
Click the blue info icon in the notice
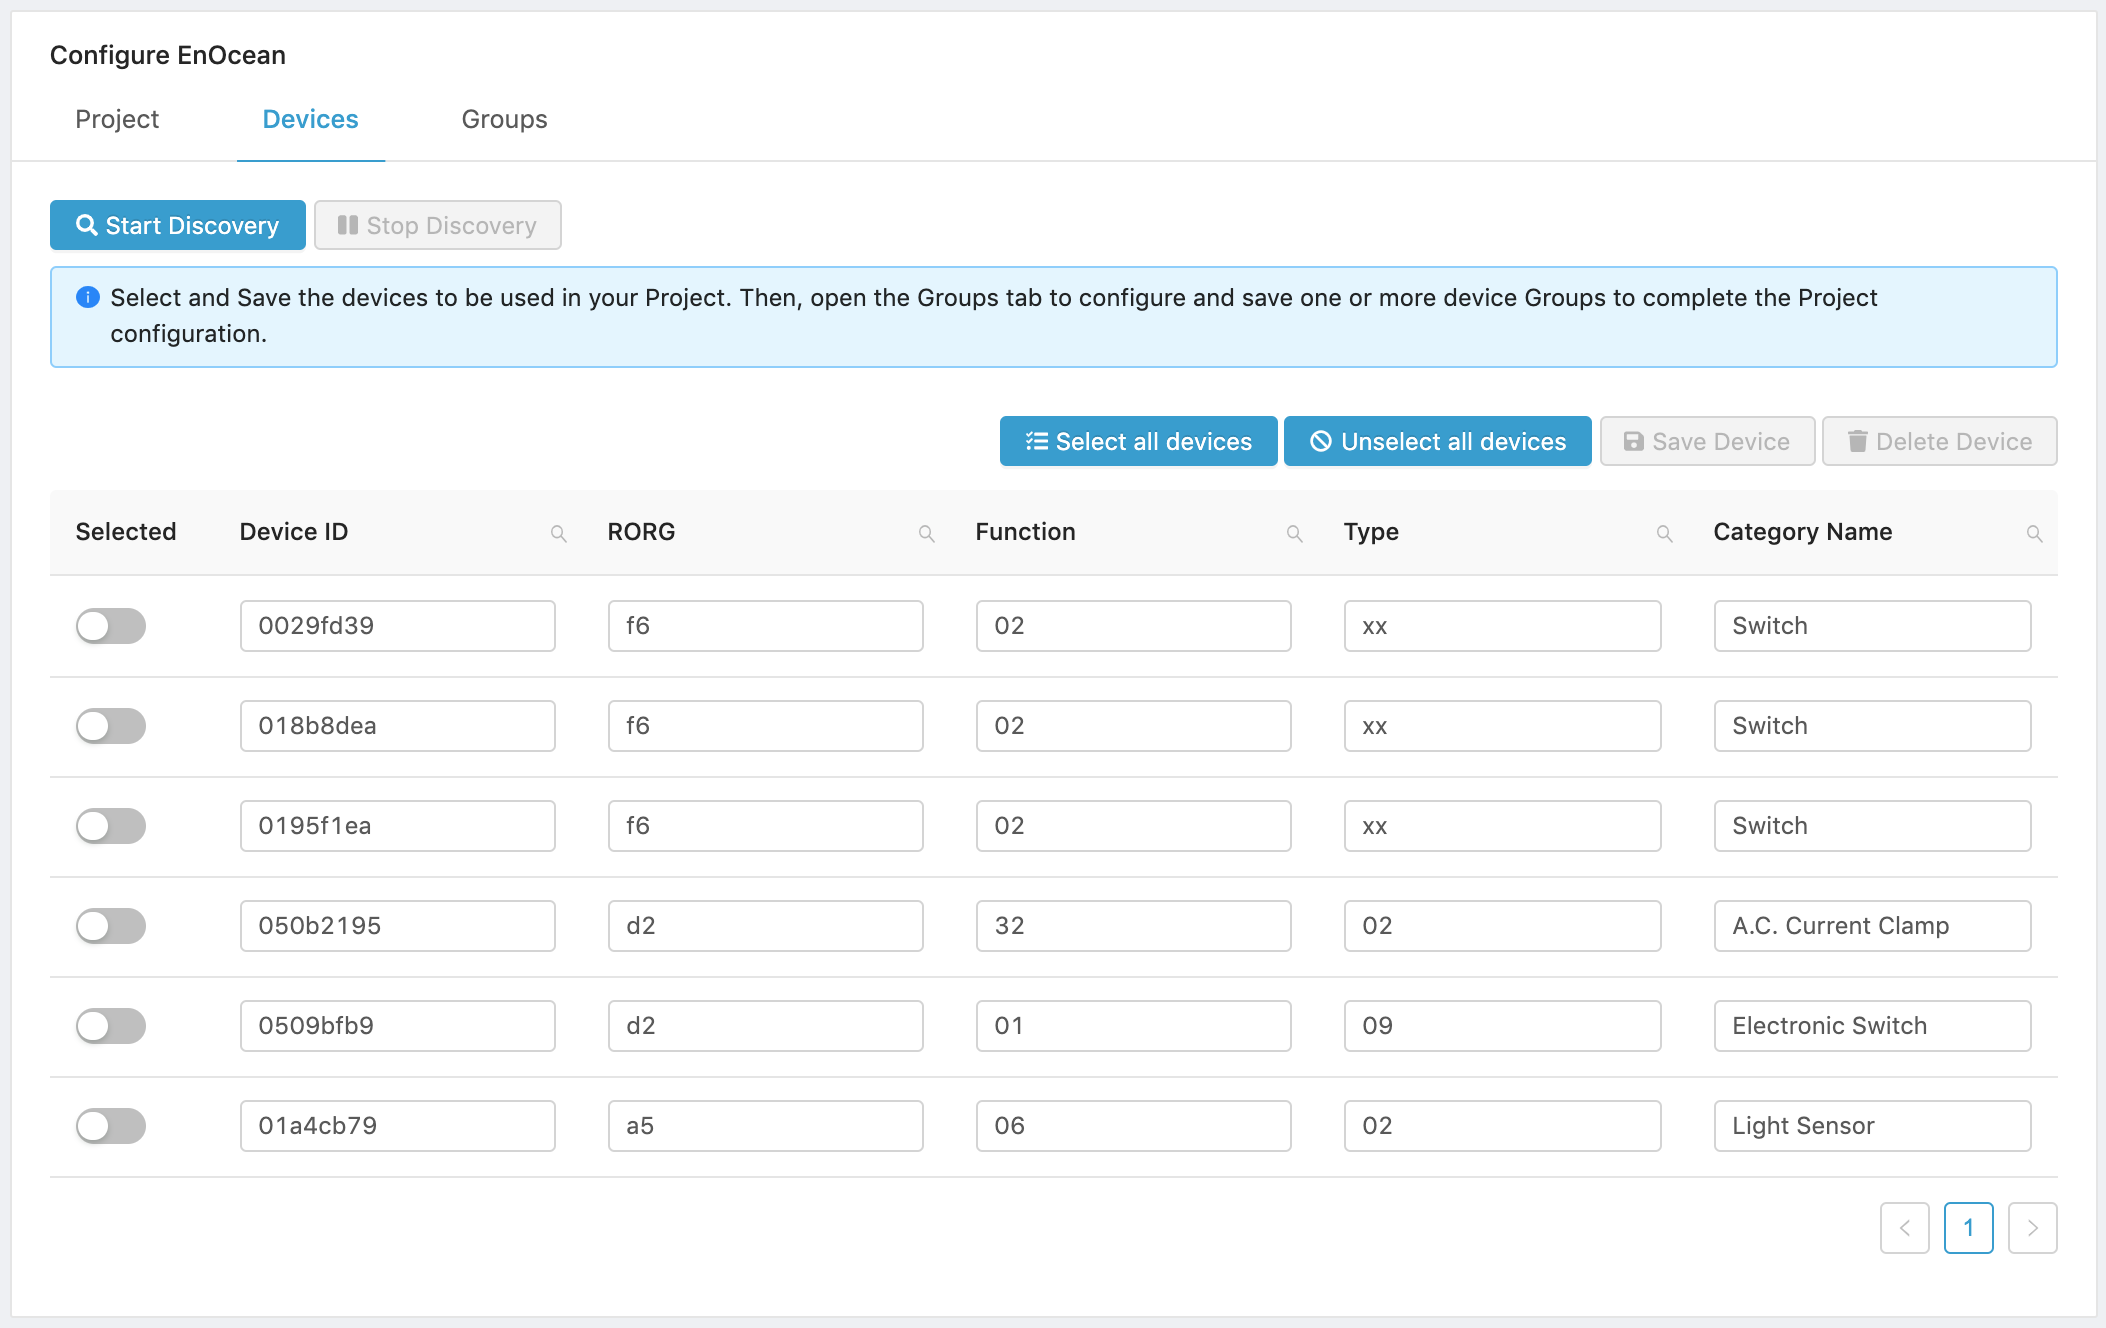(88, 297)
